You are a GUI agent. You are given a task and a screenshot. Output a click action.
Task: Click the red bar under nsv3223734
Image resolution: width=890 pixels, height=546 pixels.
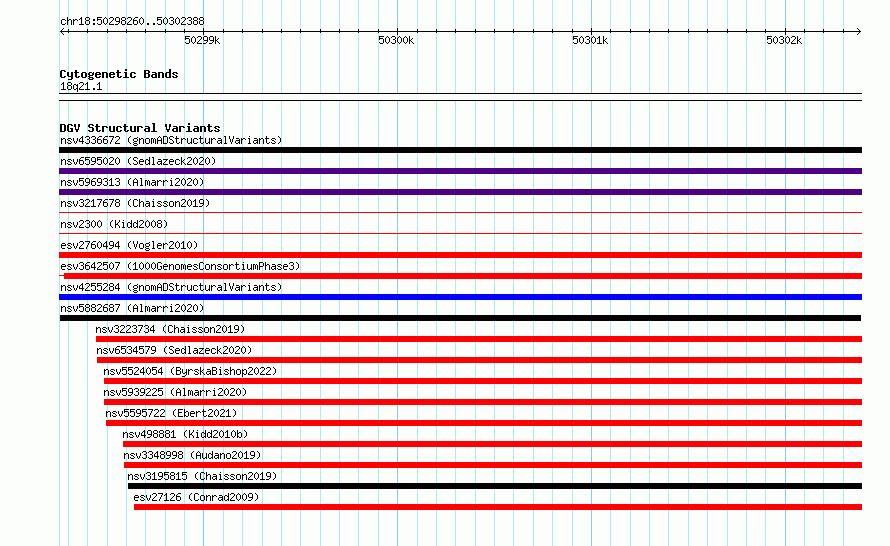click(479, 339)
